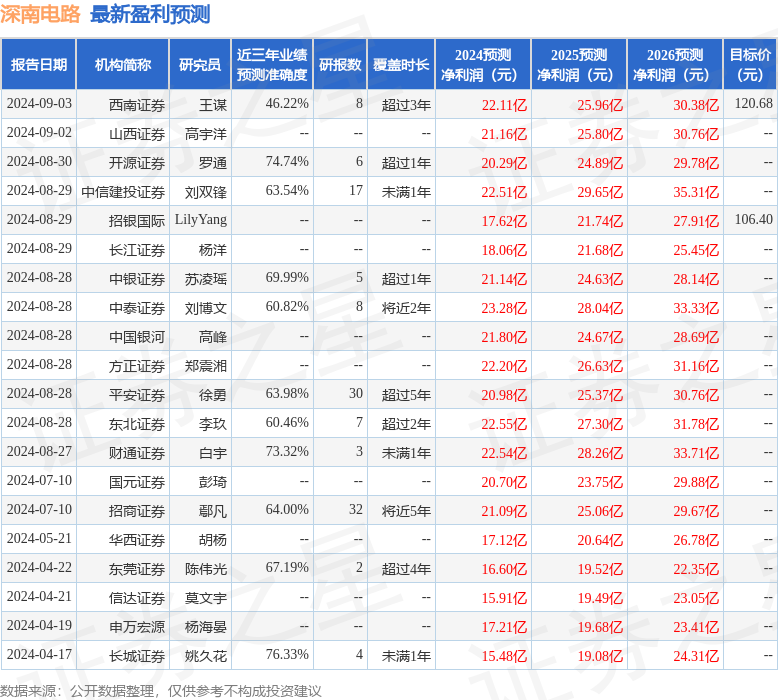Click the 中信建投证券 institution cell

tap(123, 192)
